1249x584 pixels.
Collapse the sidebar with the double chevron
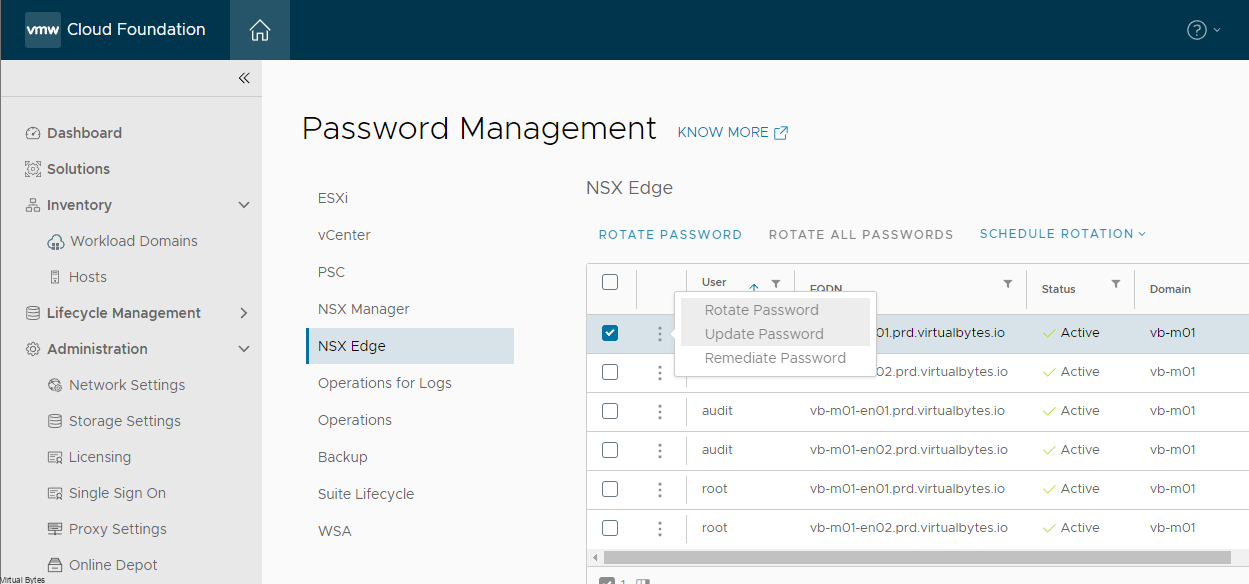point(242,77)
